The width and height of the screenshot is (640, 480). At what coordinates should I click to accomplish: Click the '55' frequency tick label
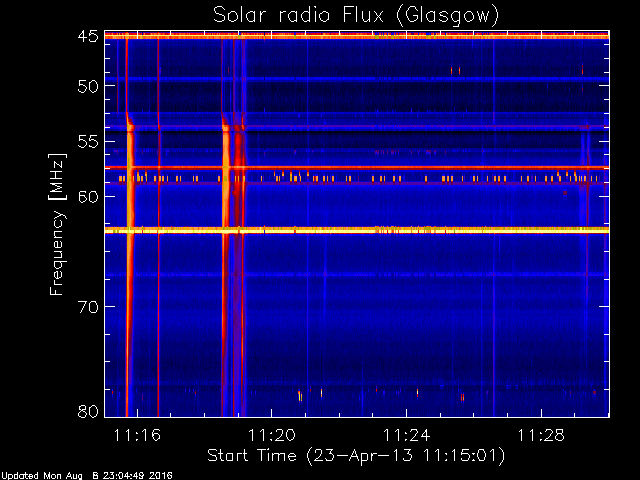click(x=88, y=142)
